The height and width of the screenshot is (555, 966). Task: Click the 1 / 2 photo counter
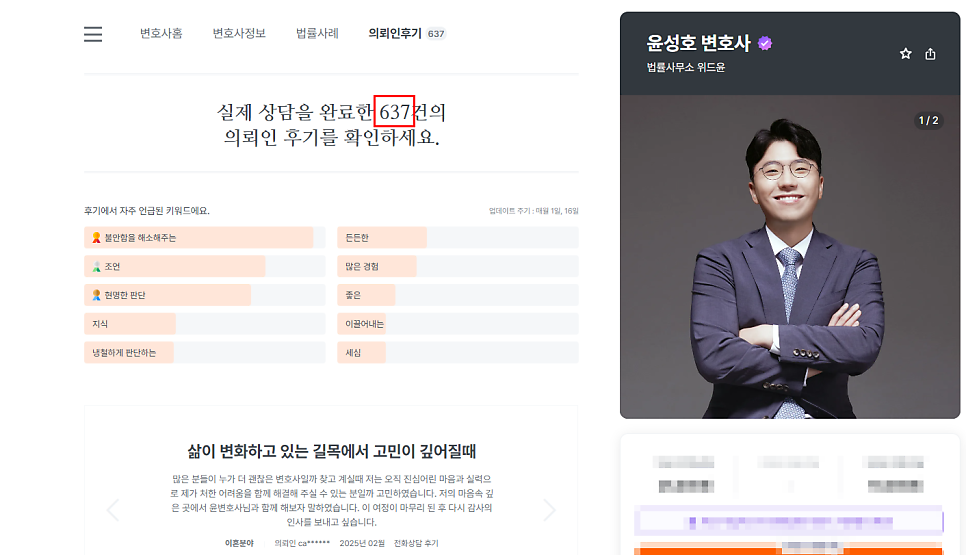(x=928, y=120)
